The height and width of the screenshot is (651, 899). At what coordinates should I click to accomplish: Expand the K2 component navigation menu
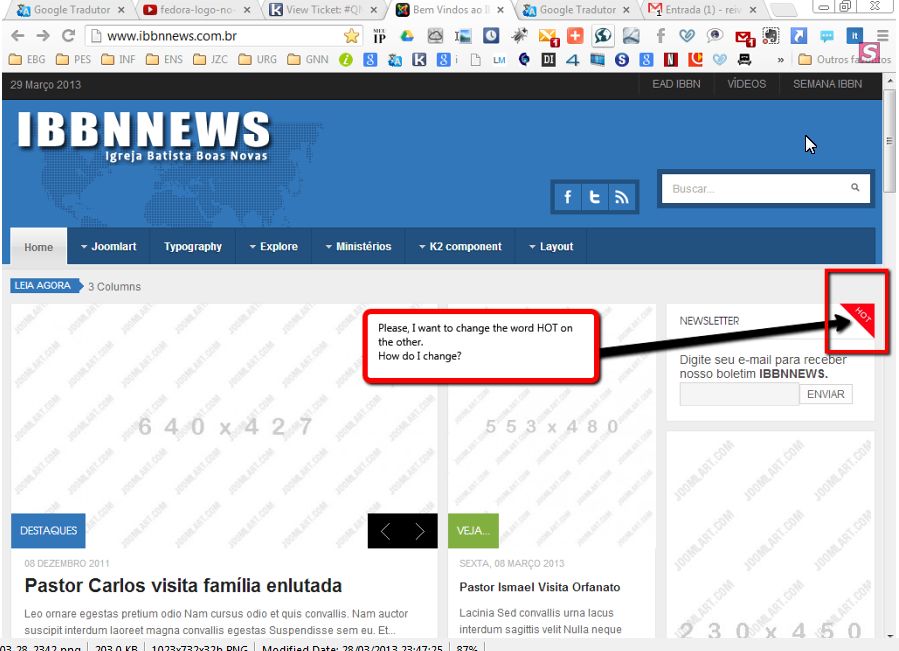(460, 247)
